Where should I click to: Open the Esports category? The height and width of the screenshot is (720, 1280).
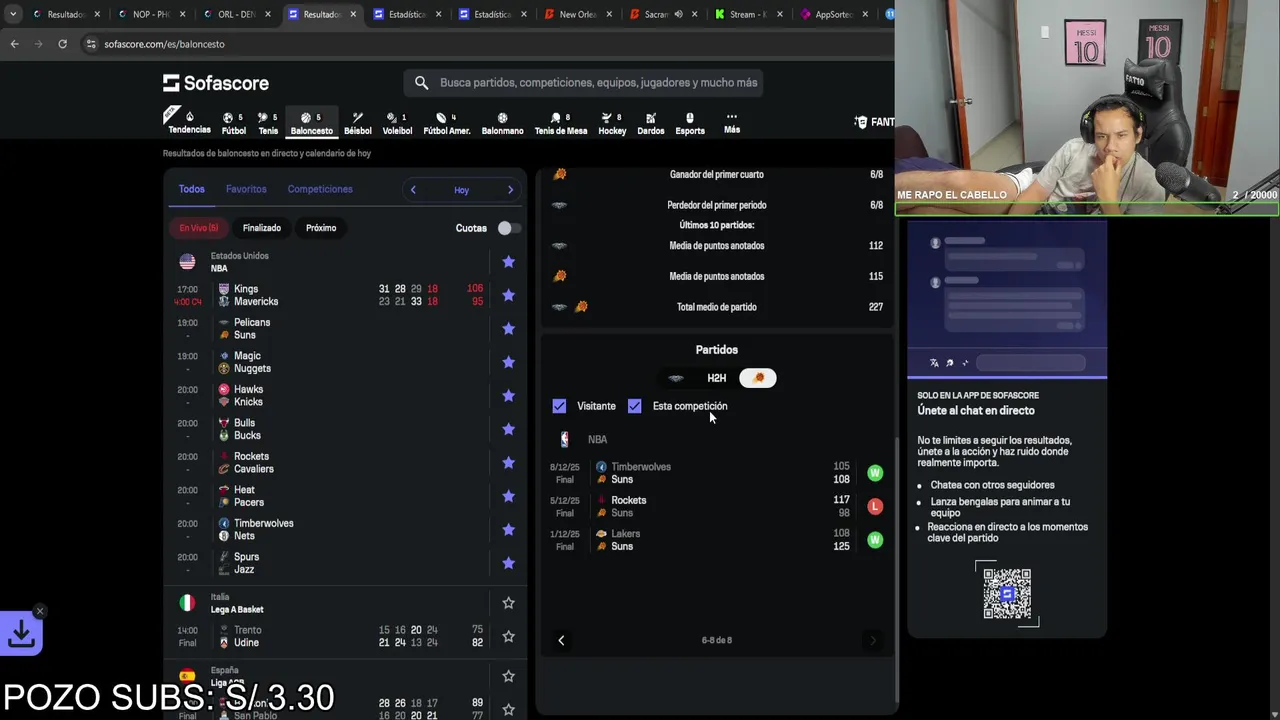690,123
